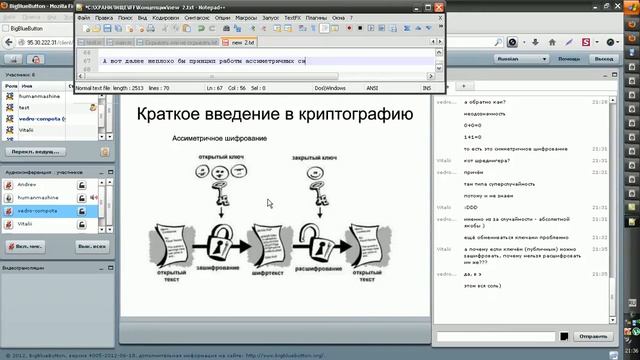This screenshot has height=360, width=640.
Task: Click the Cut scissors icon in Notepad++
Action: 165,28
